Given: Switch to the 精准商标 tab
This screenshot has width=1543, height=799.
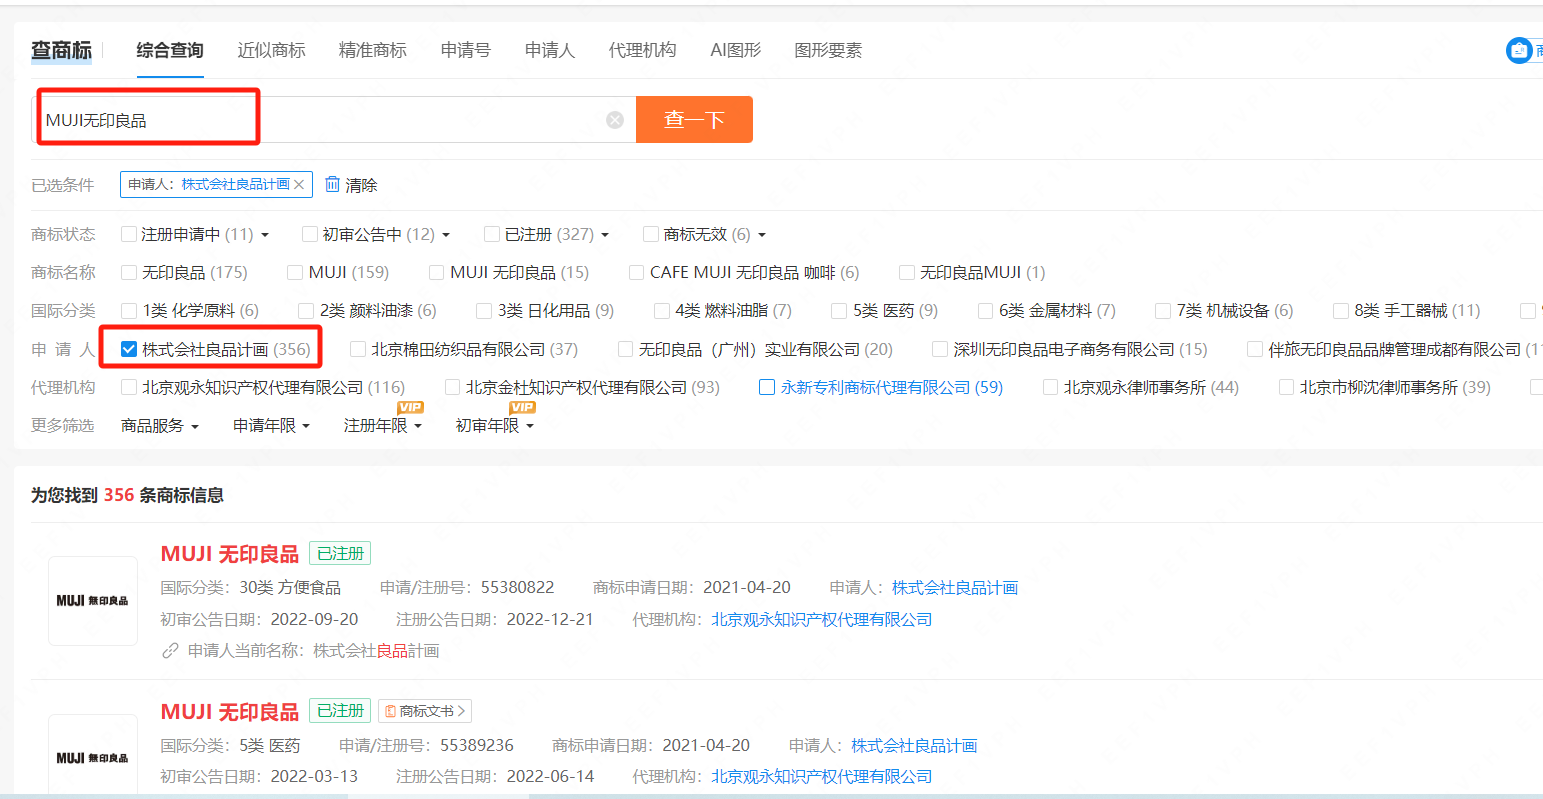Looking at the screenshot, I should coord(372,50).
